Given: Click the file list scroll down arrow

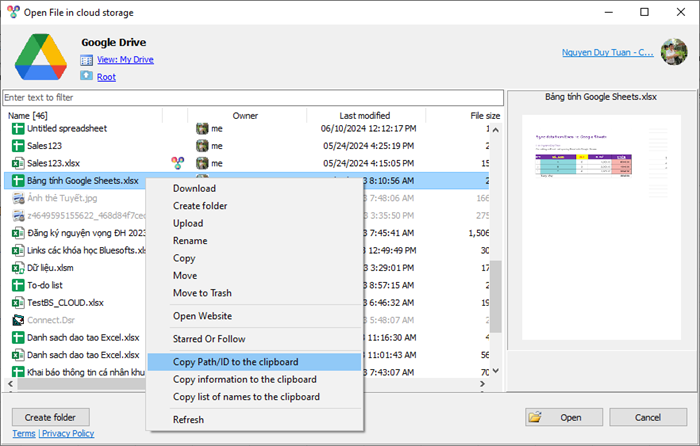Looking at the screenshot, I should click(496, 371).
